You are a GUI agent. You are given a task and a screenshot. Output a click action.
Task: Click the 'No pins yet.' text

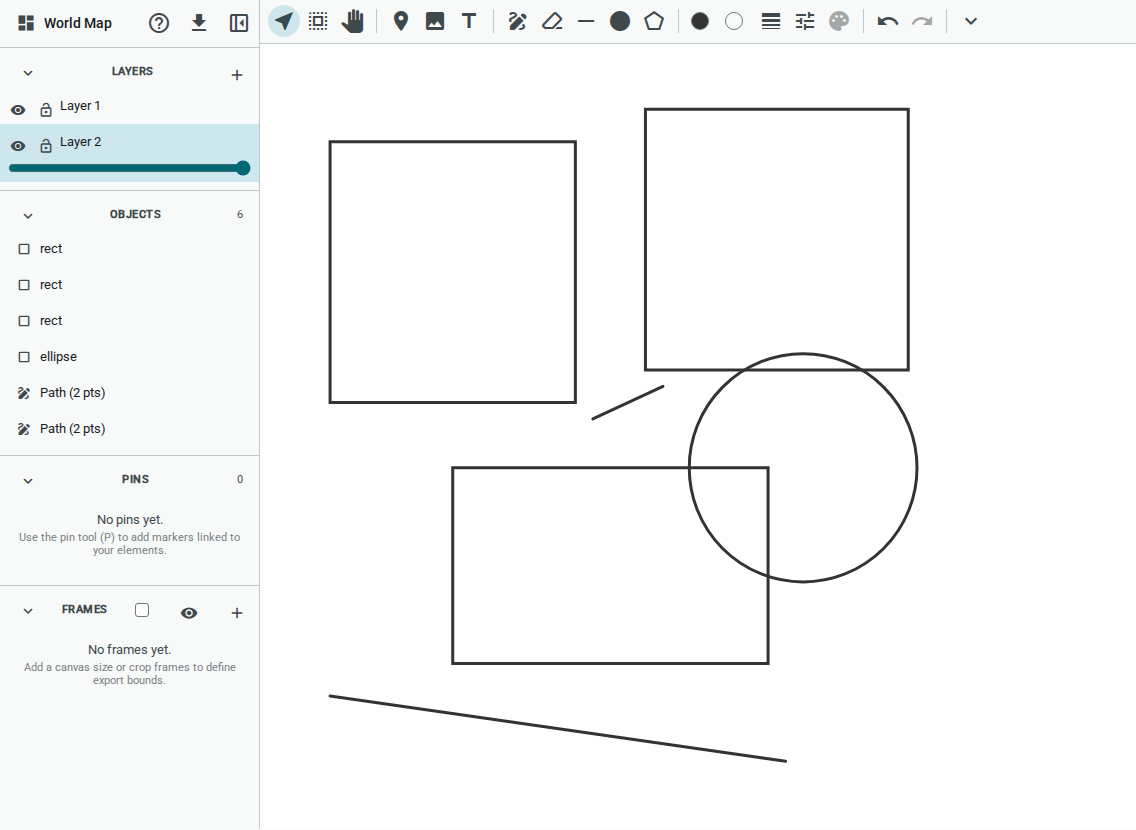[130, 520]
